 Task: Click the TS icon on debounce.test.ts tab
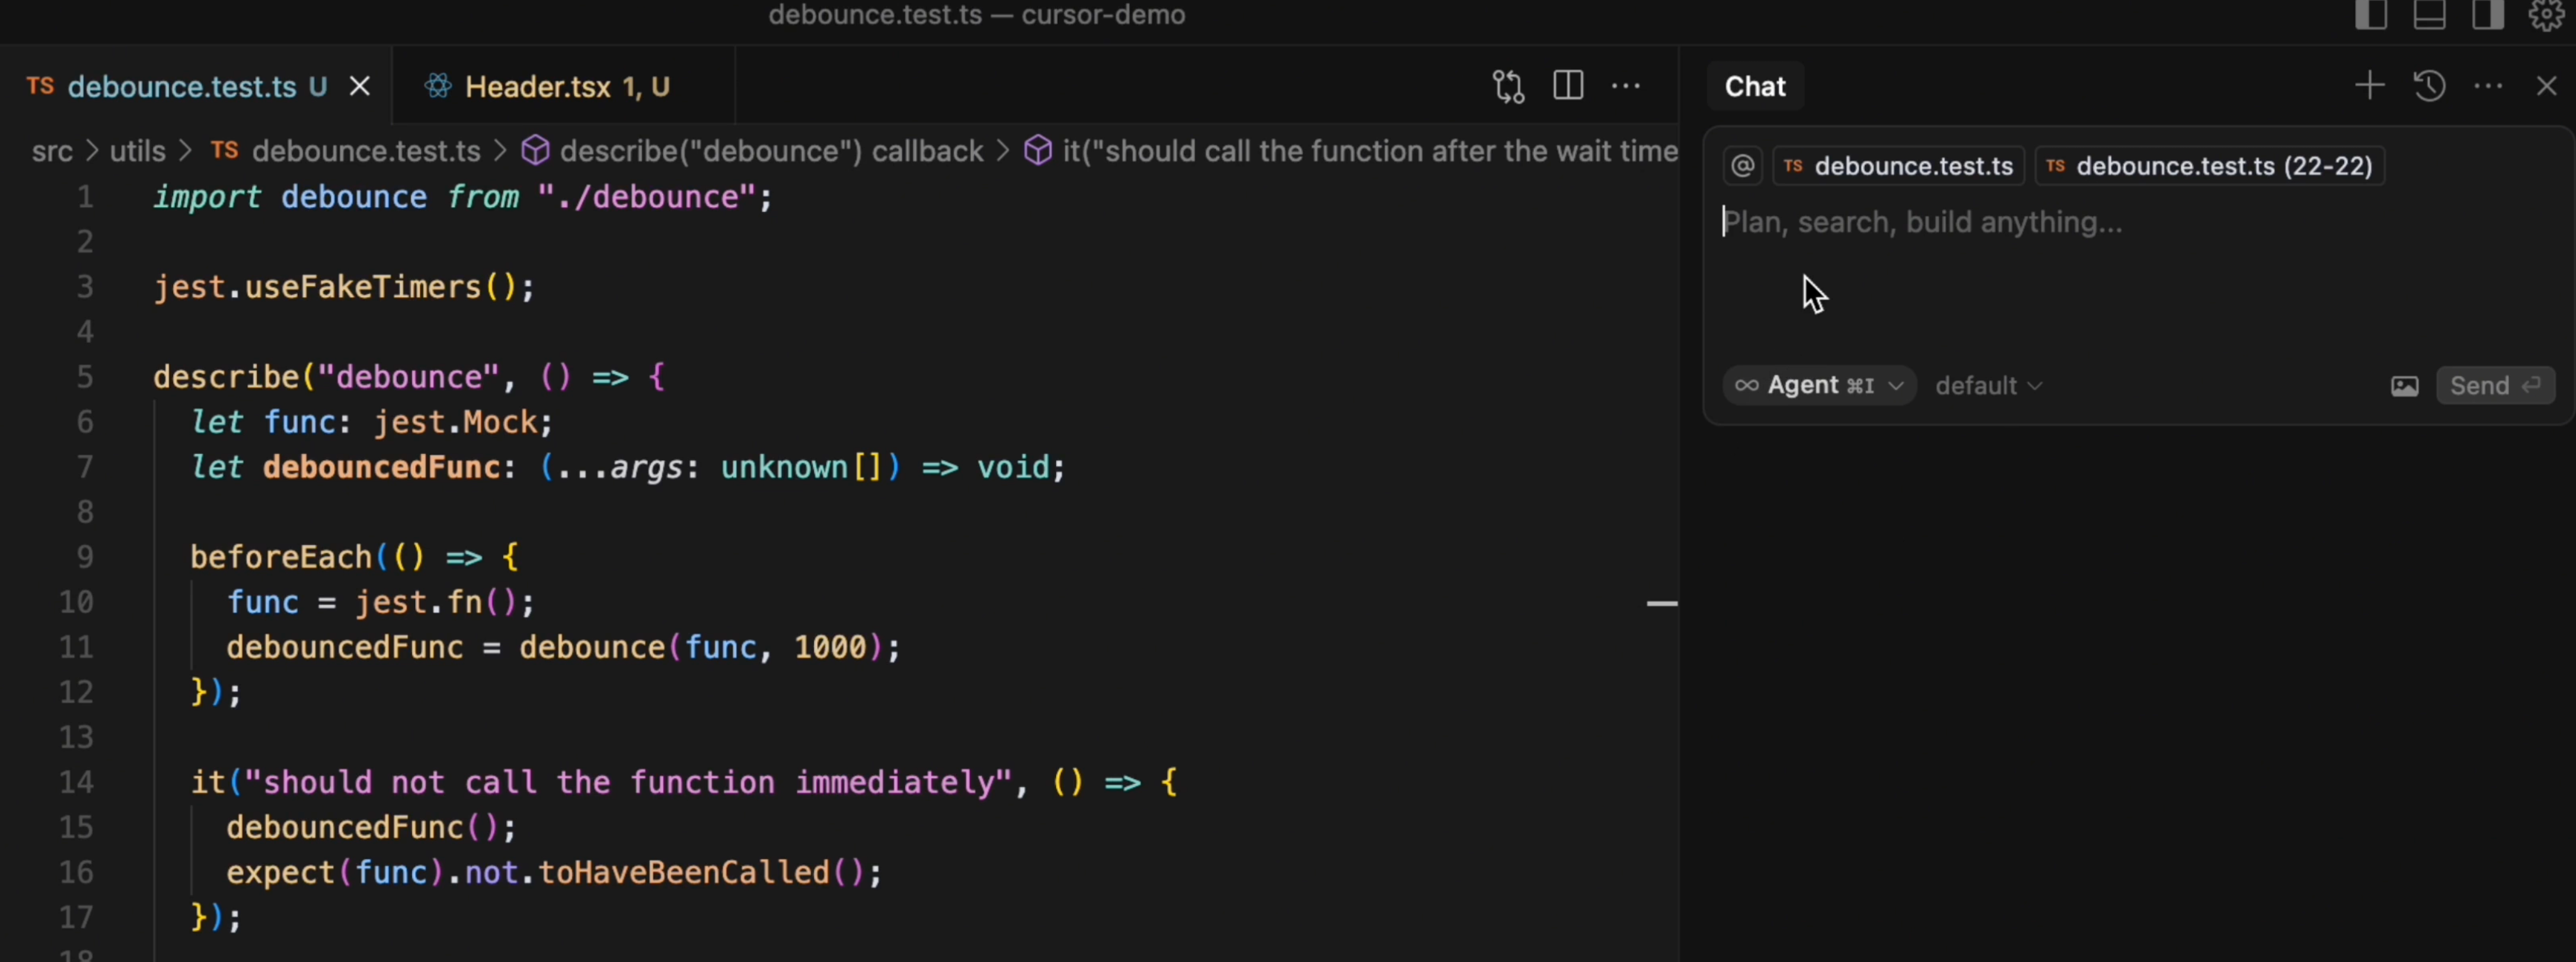tap(40, 87)
